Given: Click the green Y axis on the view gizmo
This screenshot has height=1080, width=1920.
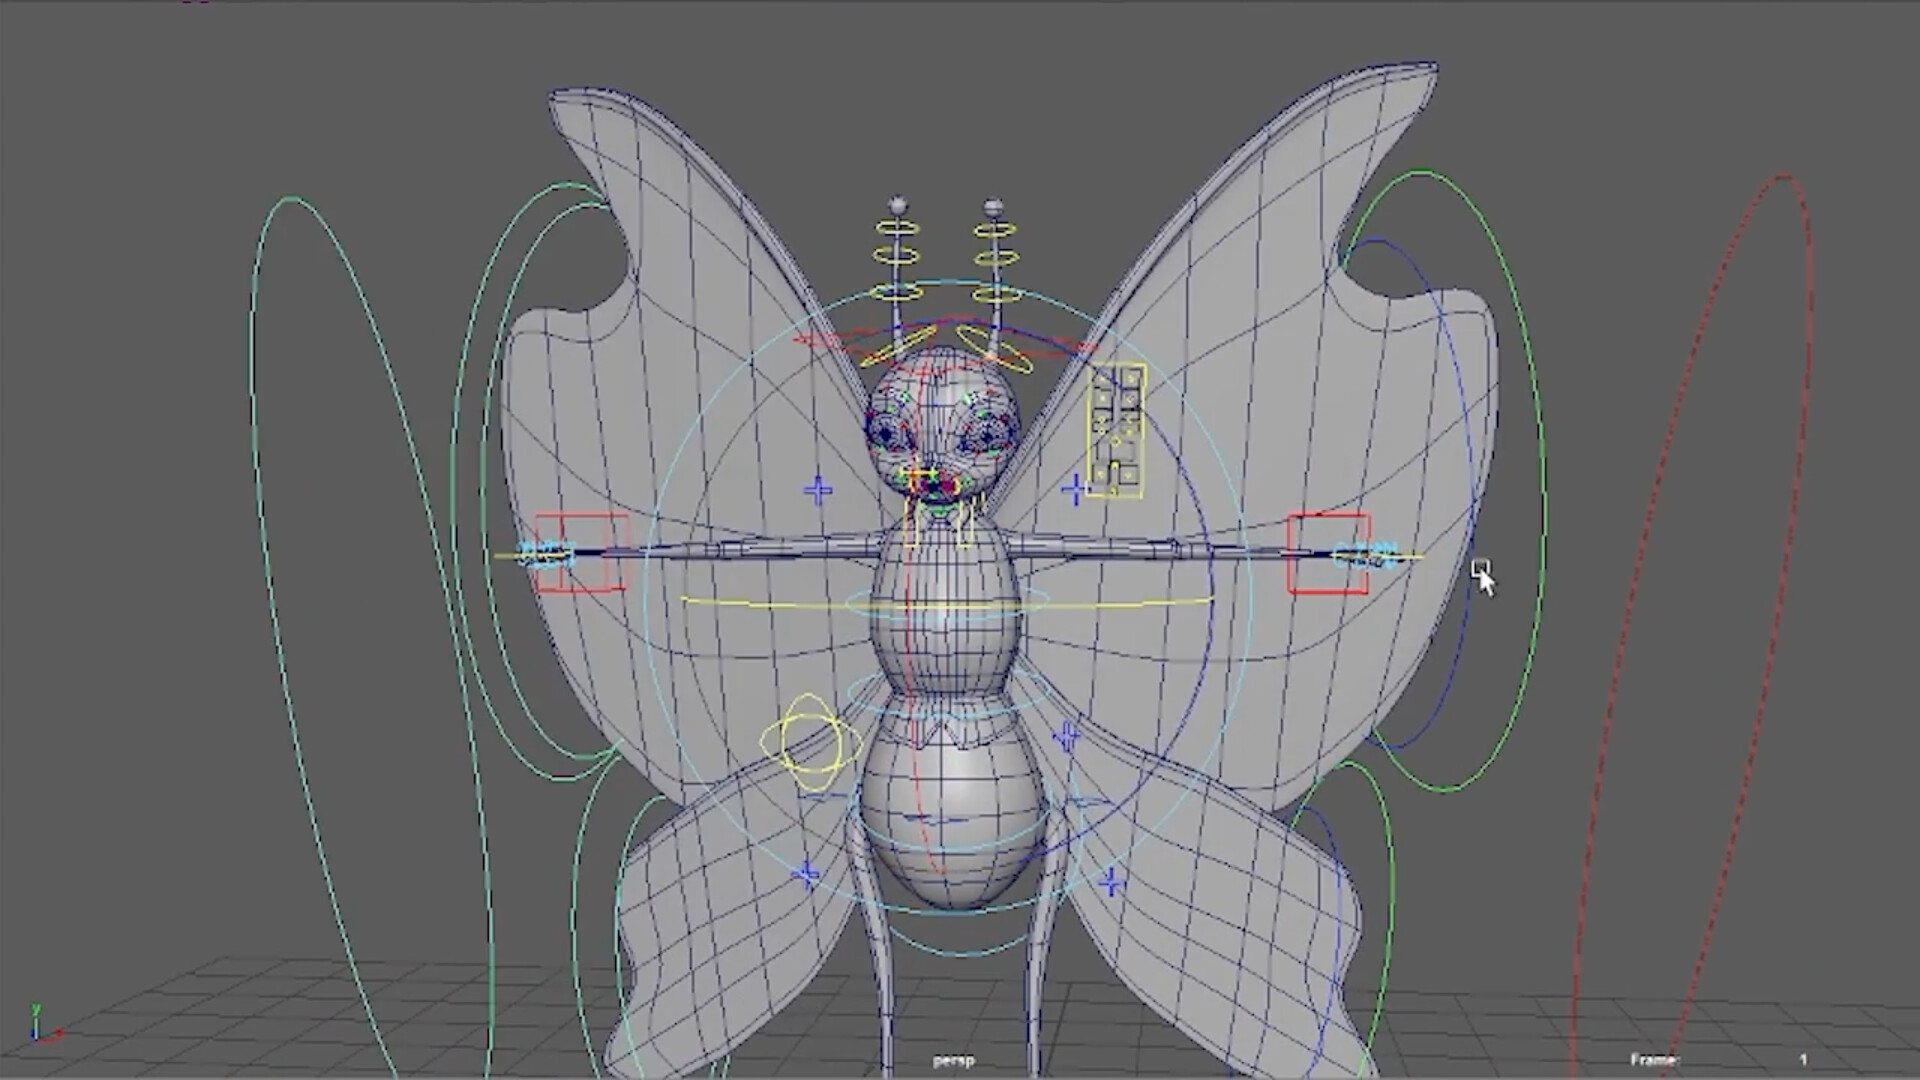Looking at the screenshot, I should [x=36, y=1010].
